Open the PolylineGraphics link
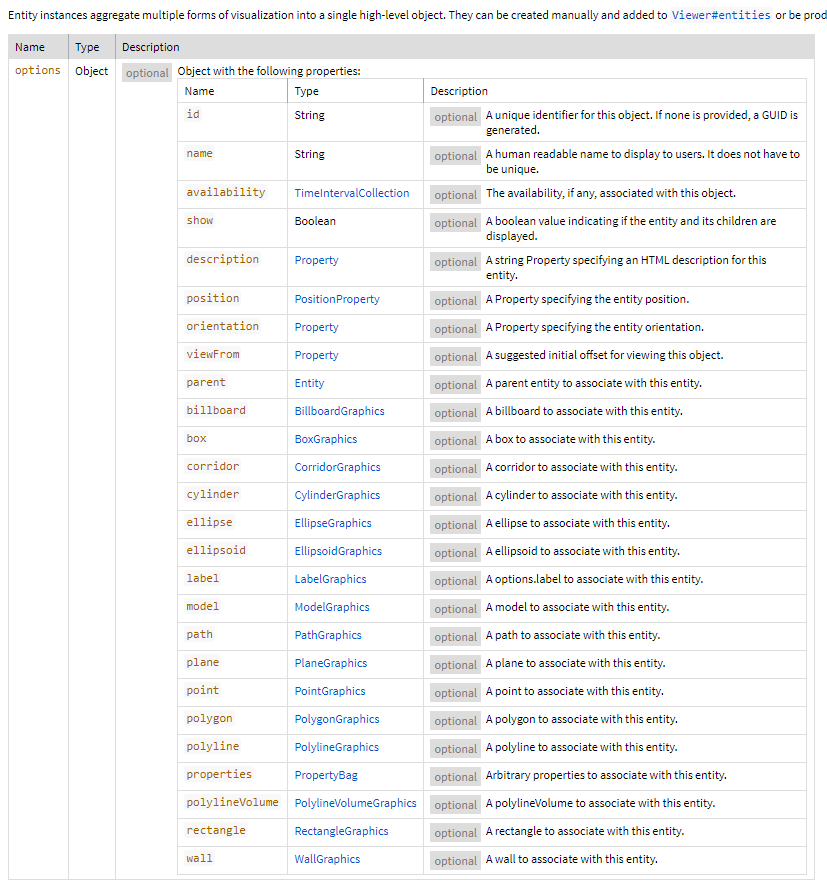Viewport: 827px width, 887px height. point(337,747)
